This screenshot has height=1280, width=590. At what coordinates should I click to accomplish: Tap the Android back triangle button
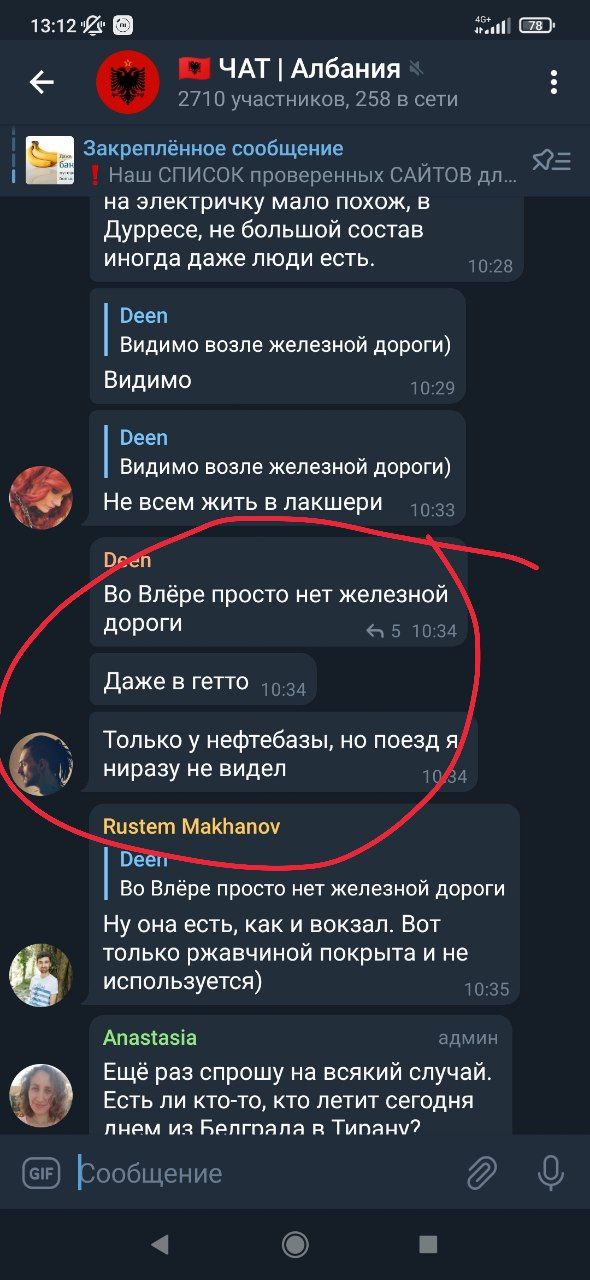pos(159,1243)
